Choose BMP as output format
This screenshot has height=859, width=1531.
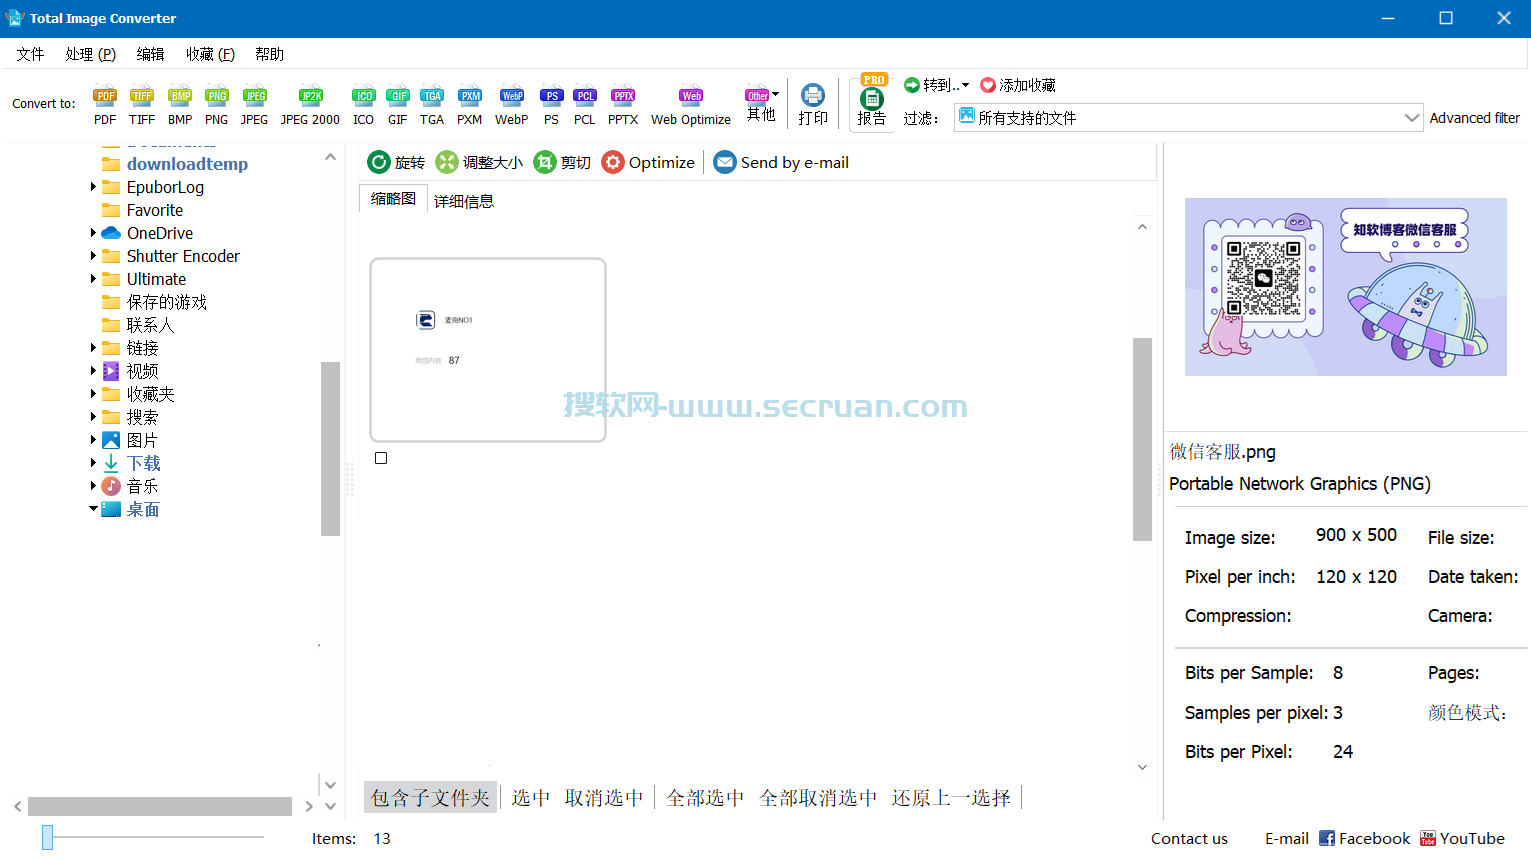pos(180,105)
